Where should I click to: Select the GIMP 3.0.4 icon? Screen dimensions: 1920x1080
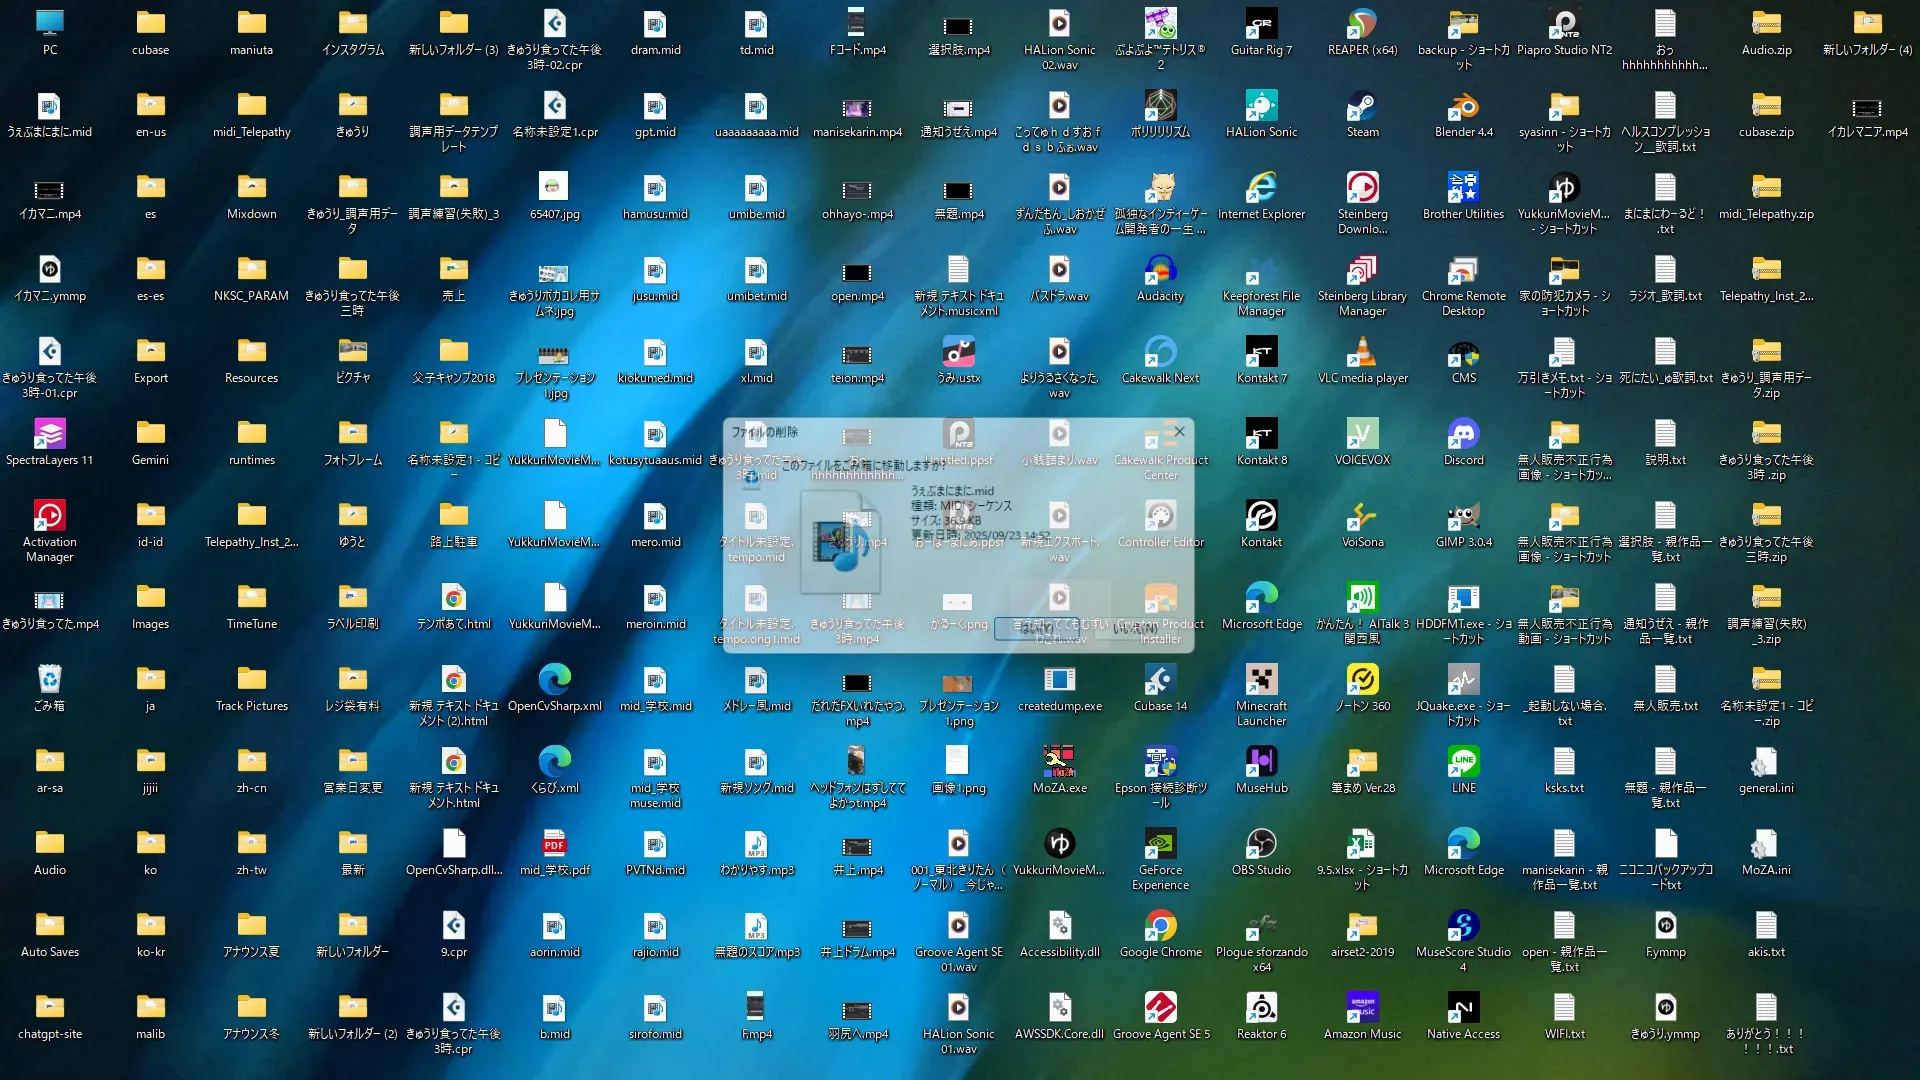[1463, 516]
